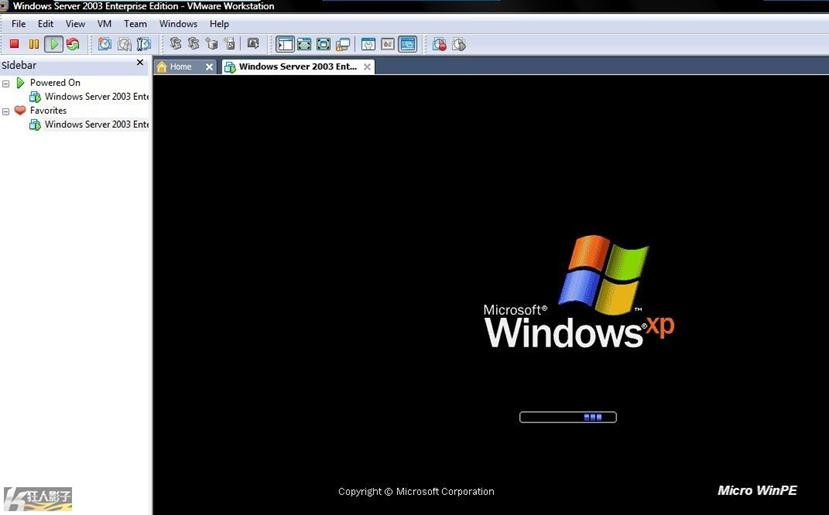Click the VM icon under Favorites group

coord(35,125)
